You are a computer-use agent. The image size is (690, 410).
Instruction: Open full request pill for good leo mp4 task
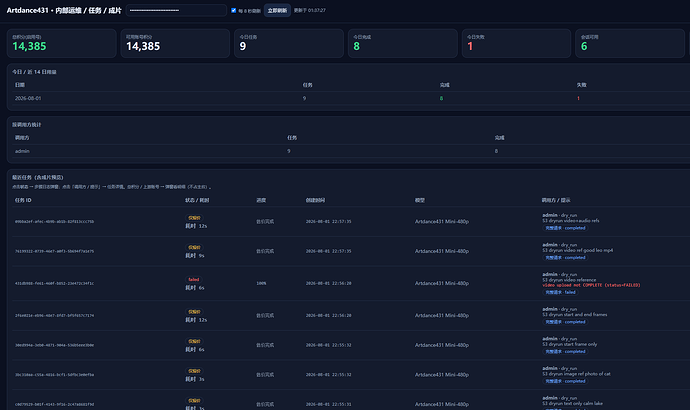565,257
